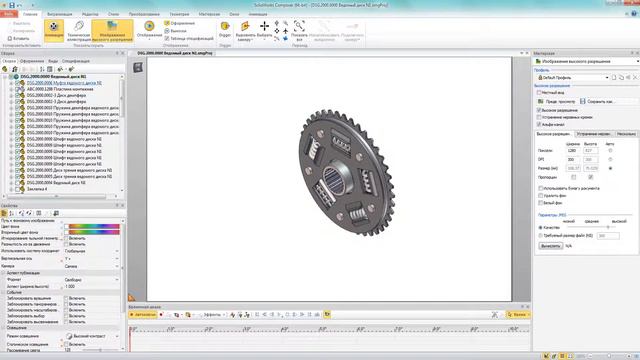
Task: Enable Белый фон checkbox
Action: coord(540,203)
